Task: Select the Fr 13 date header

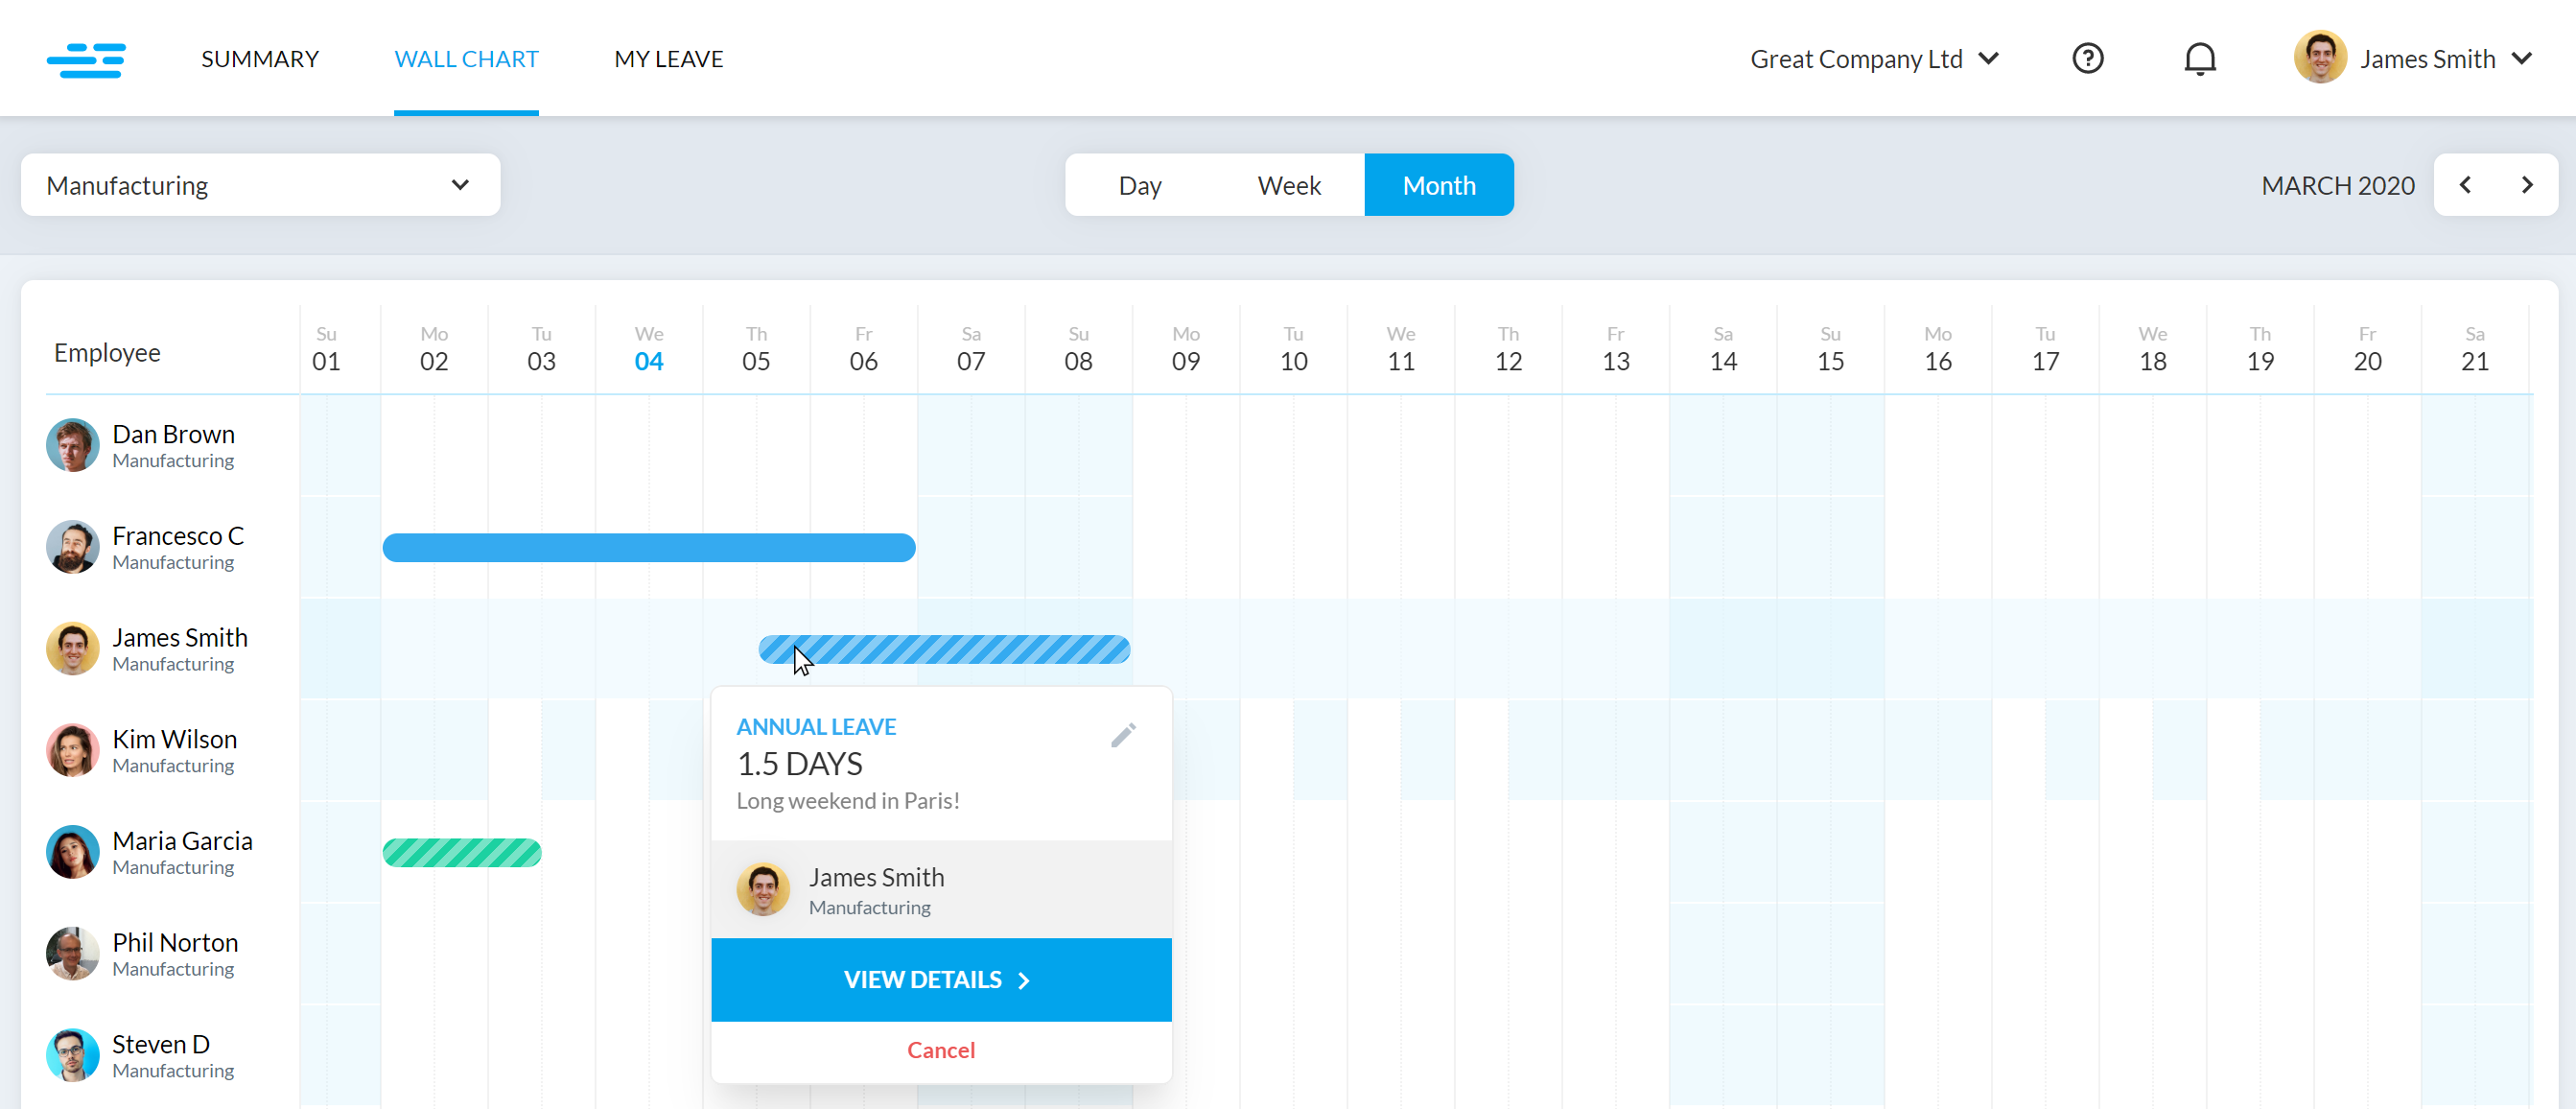Action: [1616, 349]
